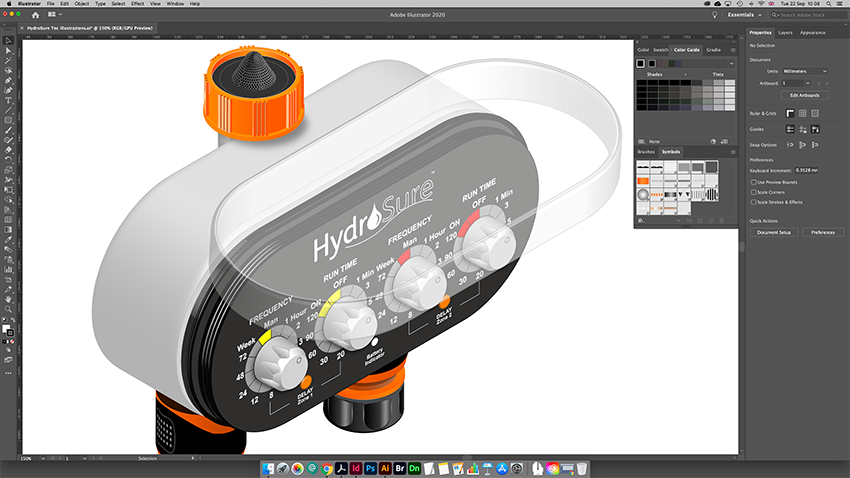Screen dimensions: 850x478
Task: Select the Rectangle tool
Action: pyautogui.click(x=8, y=120)
